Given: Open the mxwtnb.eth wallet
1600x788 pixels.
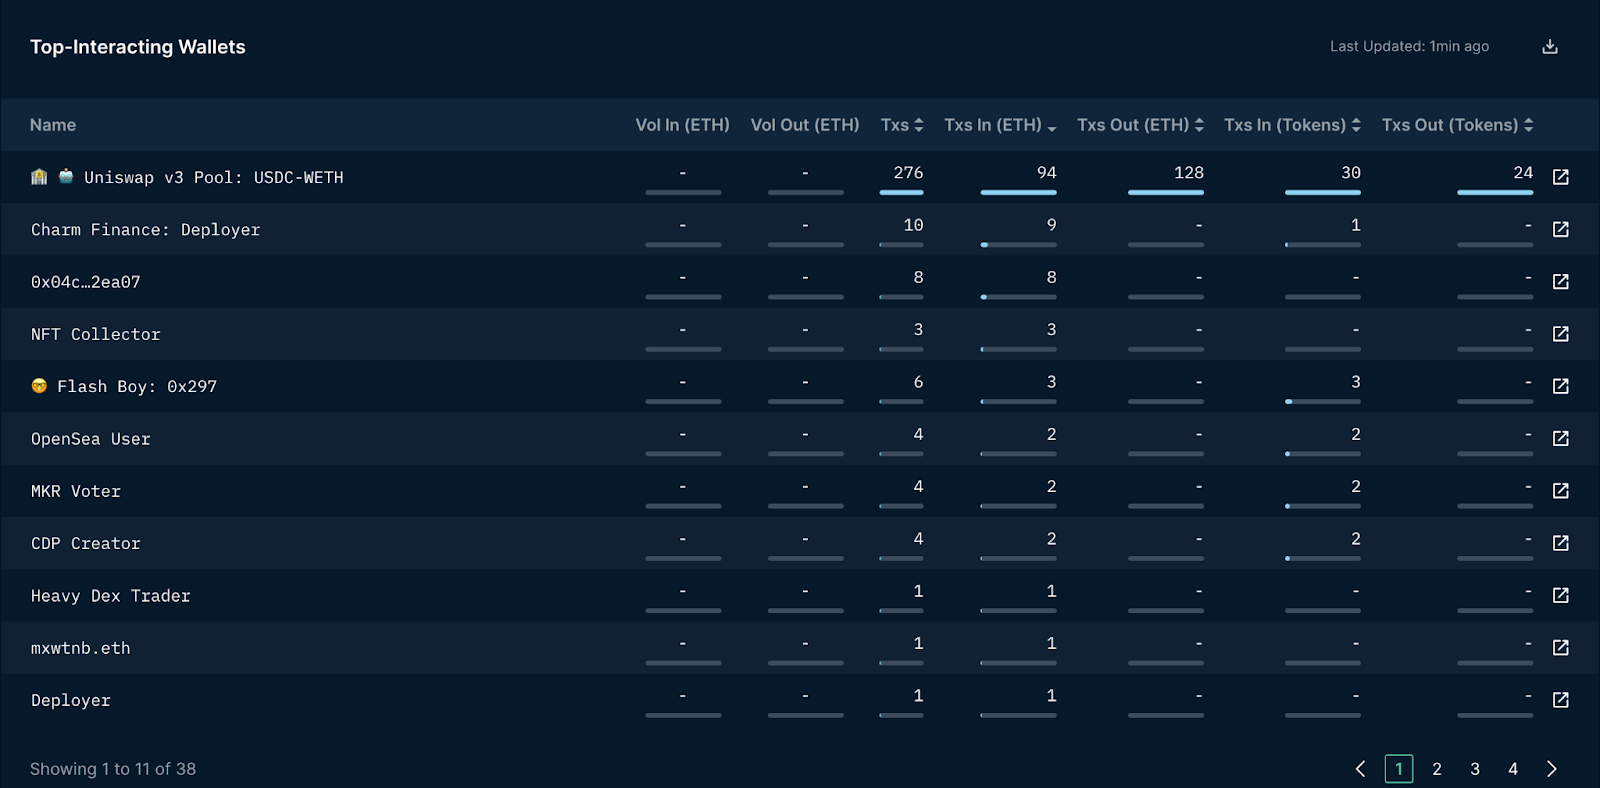Looking at the screenshot, I should [81, 648].
